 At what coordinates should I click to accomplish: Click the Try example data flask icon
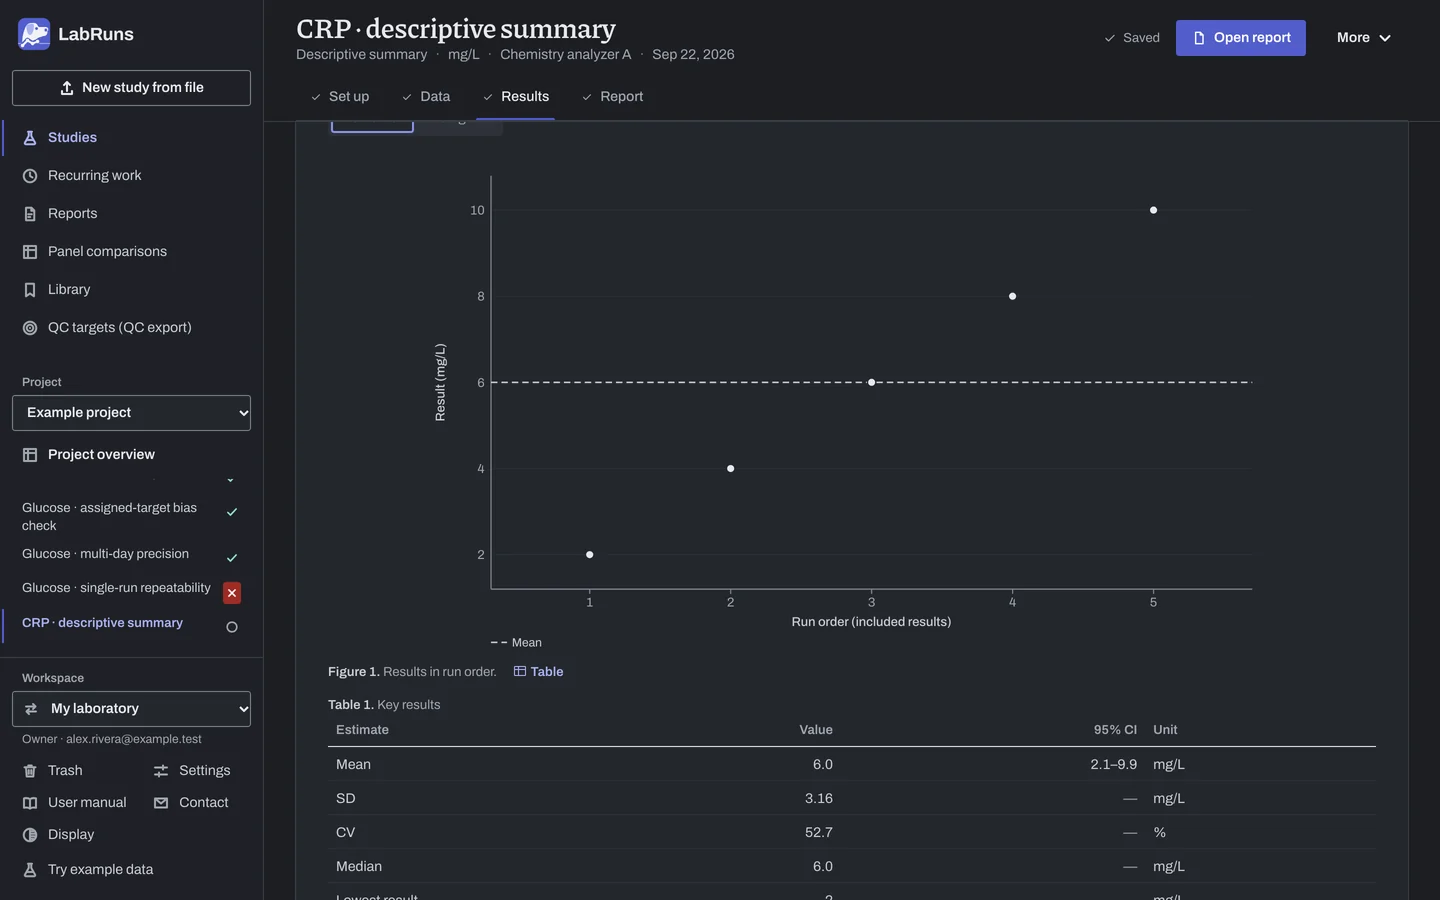coord(30,870)
